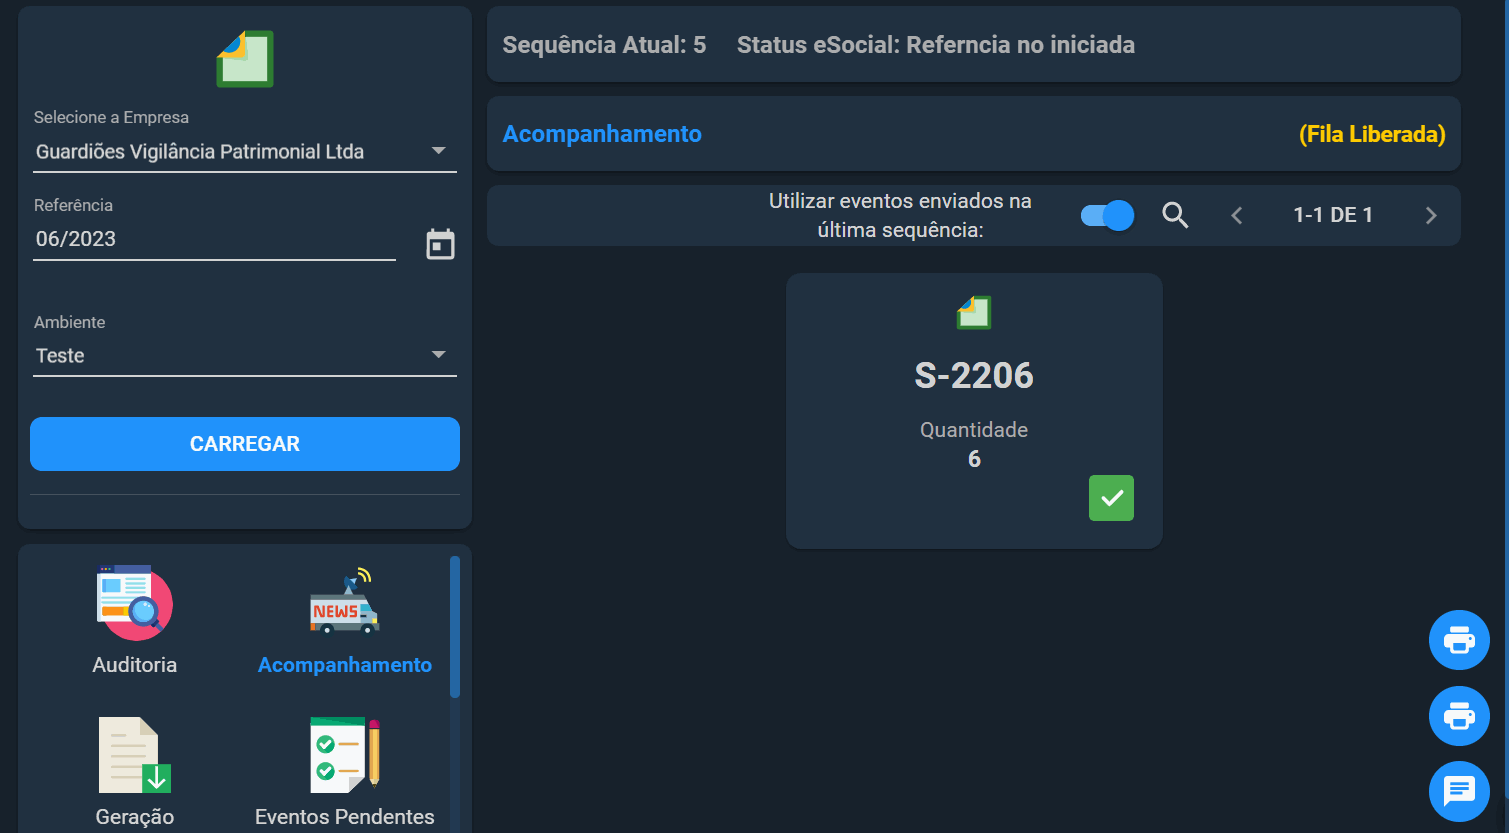Click 'Guardiões Vigilância Patrimonial Ltda' text

point(200,152)
